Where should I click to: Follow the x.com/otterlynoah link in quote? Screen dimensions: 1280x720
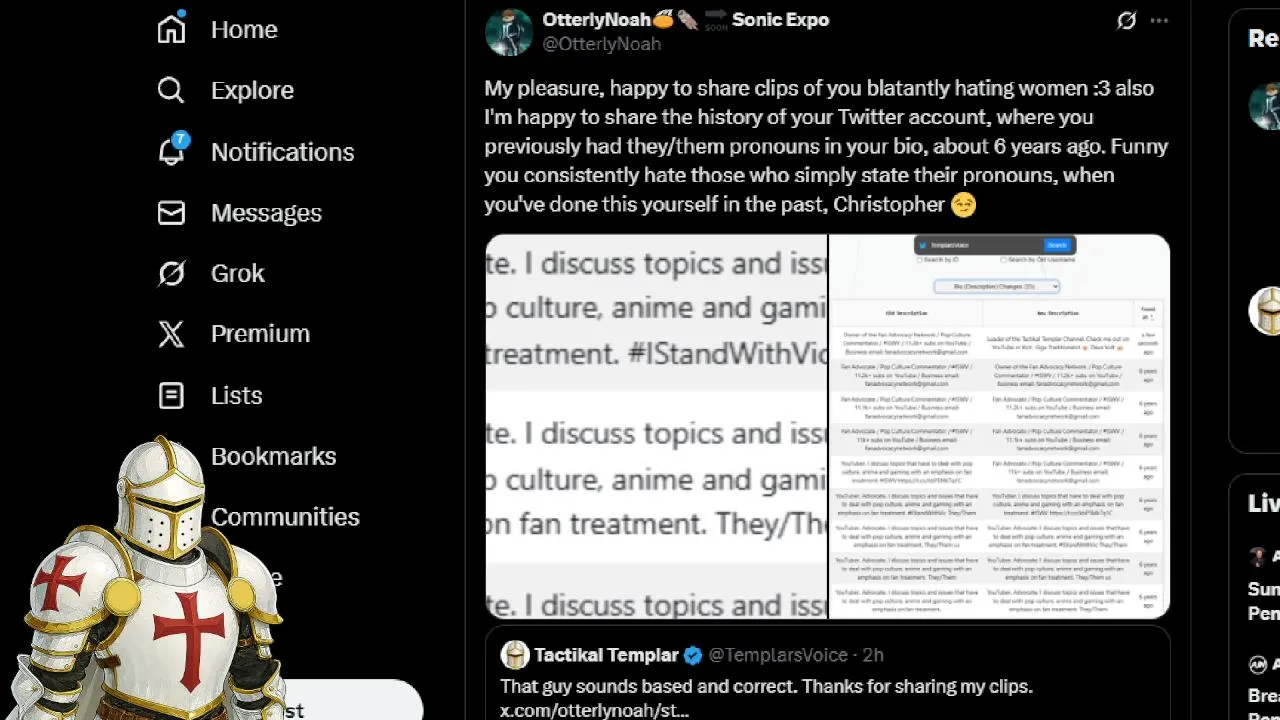coord(595,711)
